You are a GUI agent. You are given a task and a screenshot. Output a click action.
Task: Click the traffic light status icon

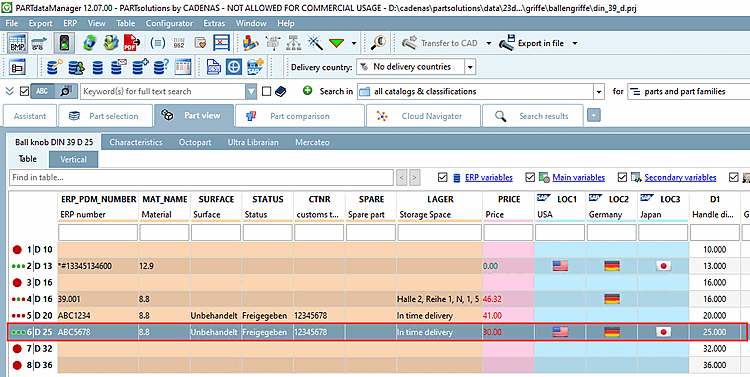coord(64,43)
